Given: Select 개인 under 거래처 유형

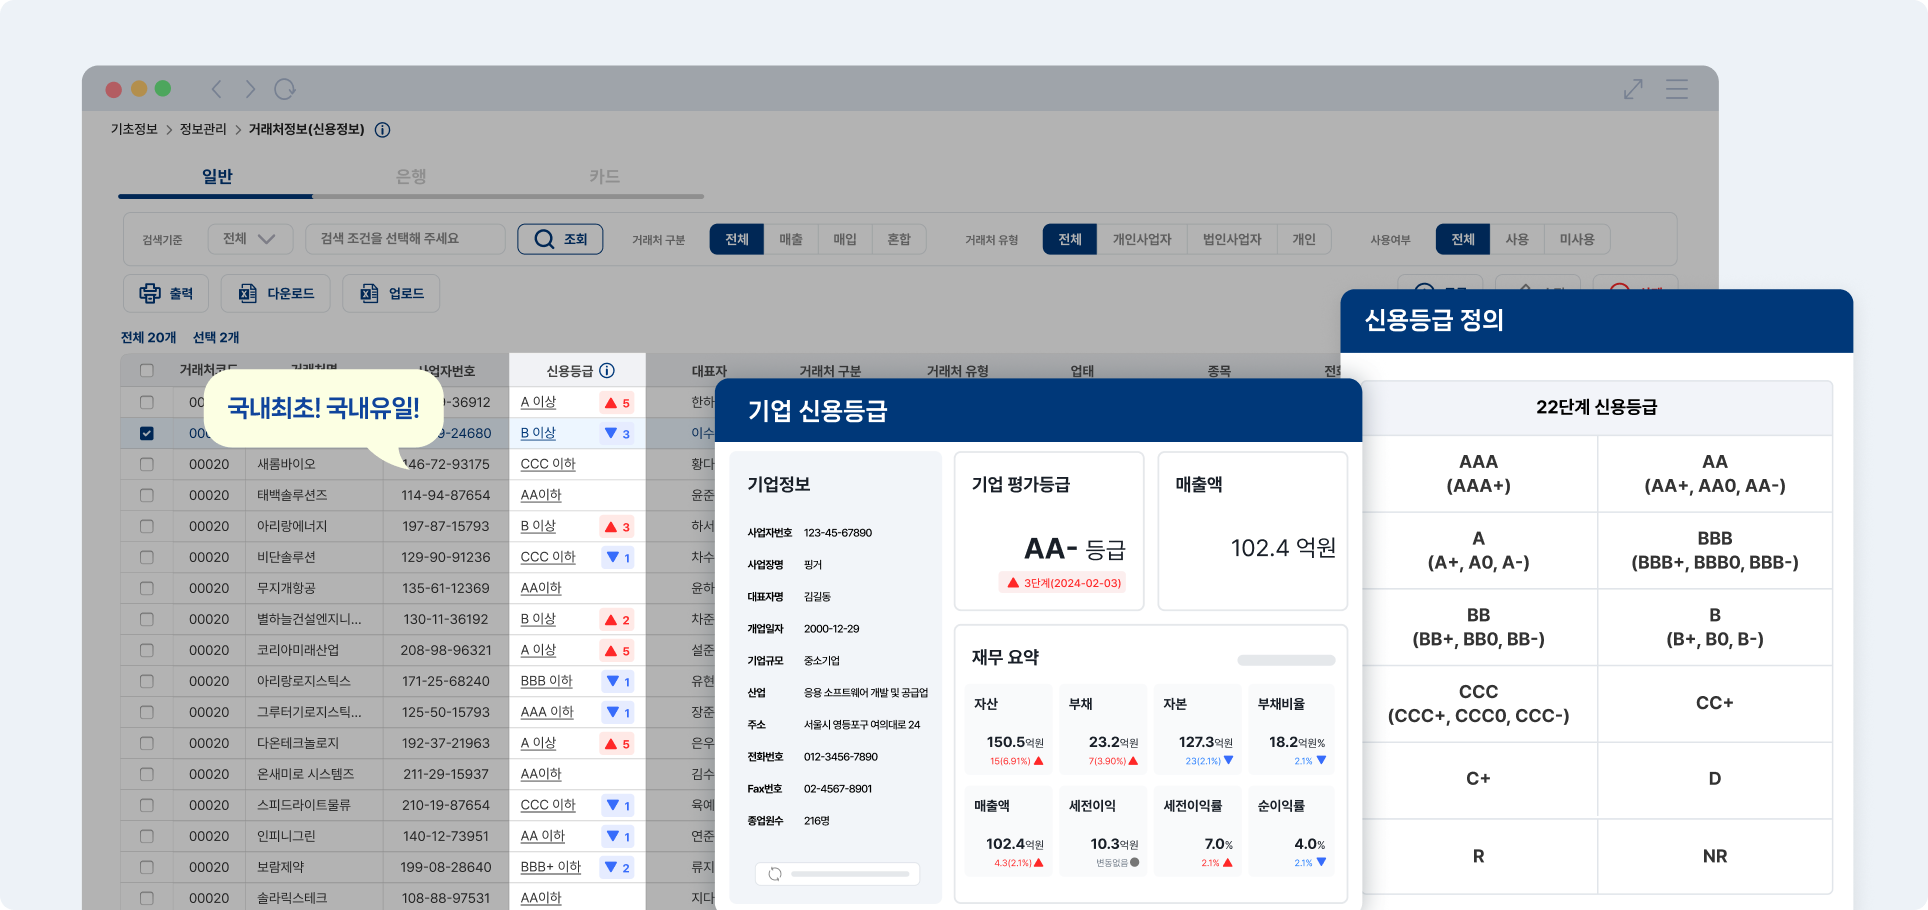Looking at the screenshot, I should pyautogui.click(x=1304, y=239).
